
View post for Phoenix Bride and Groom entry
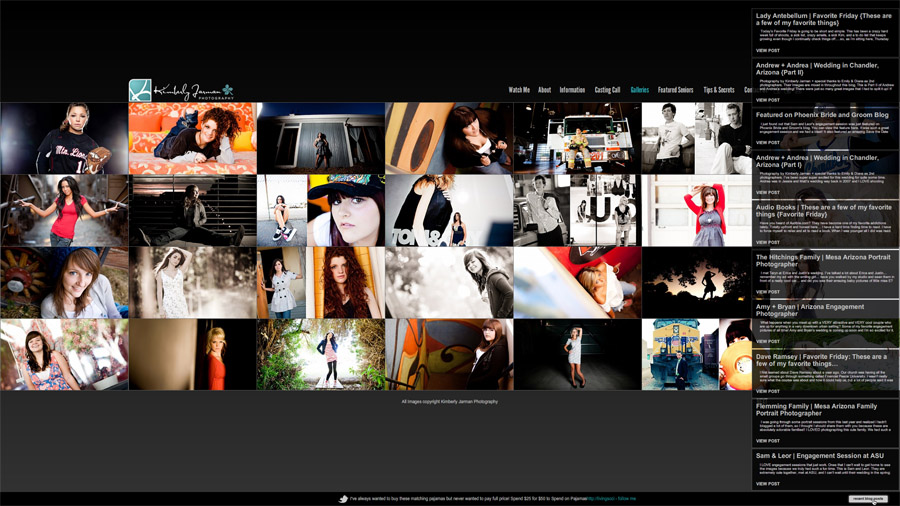767,142
